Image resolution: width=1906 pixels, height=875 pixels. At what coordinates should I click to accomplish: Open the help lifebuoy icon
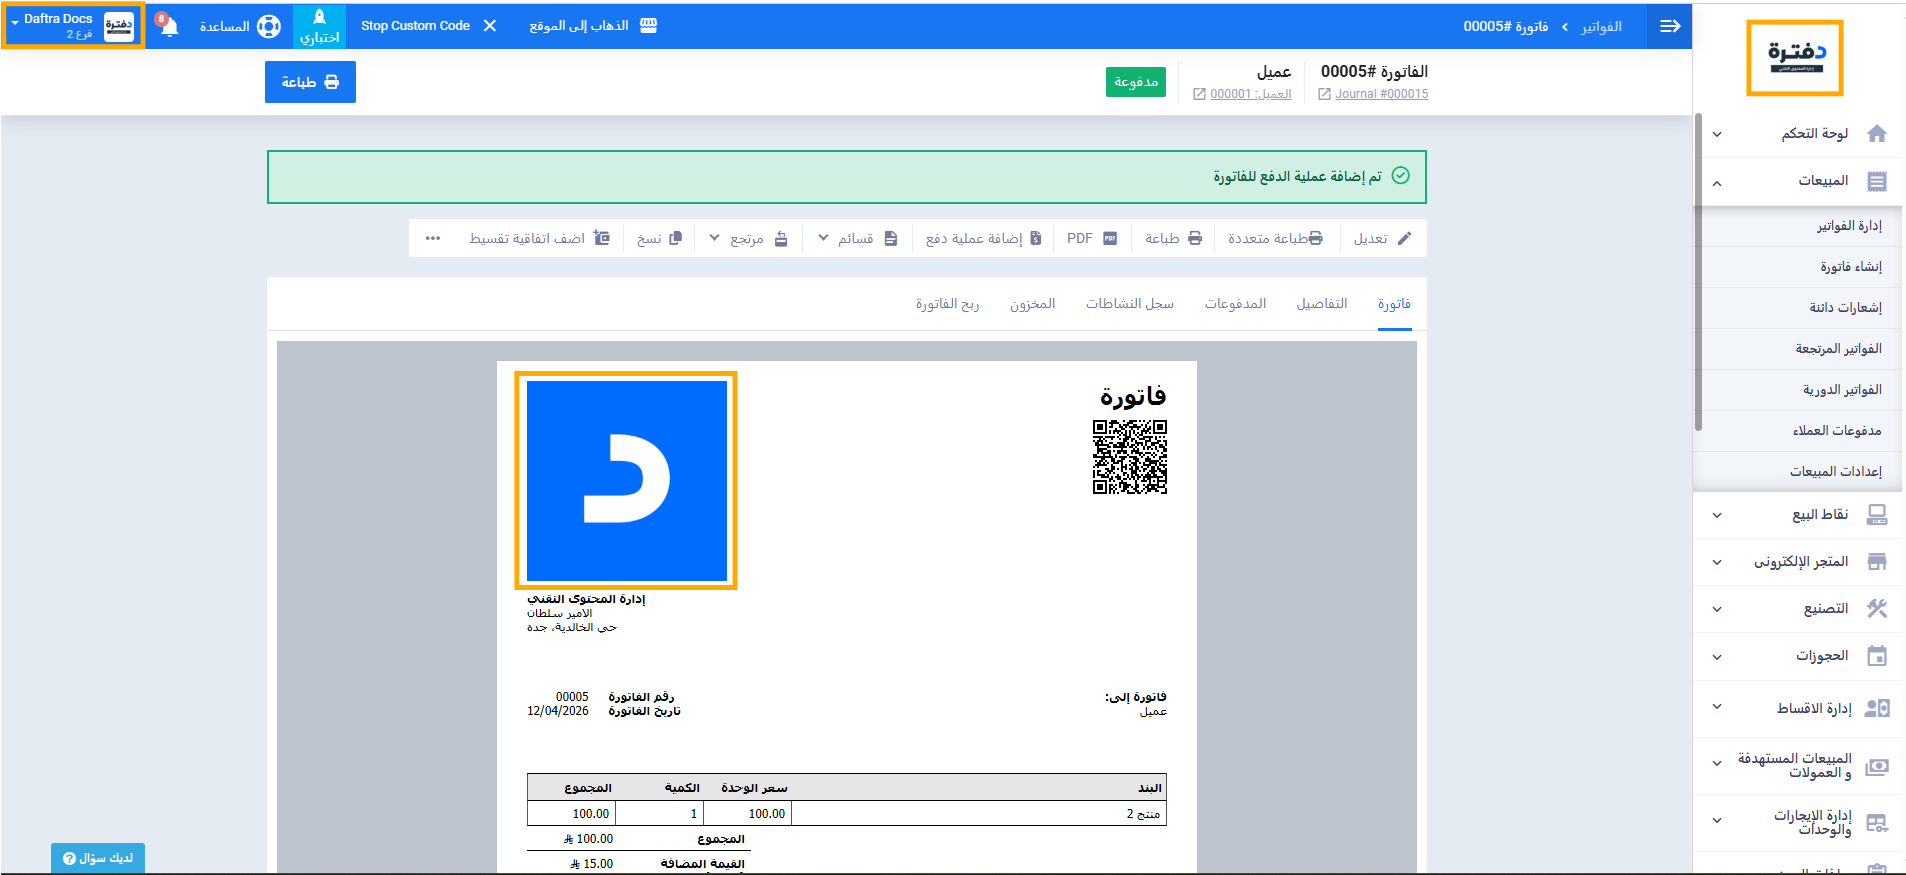268,26
